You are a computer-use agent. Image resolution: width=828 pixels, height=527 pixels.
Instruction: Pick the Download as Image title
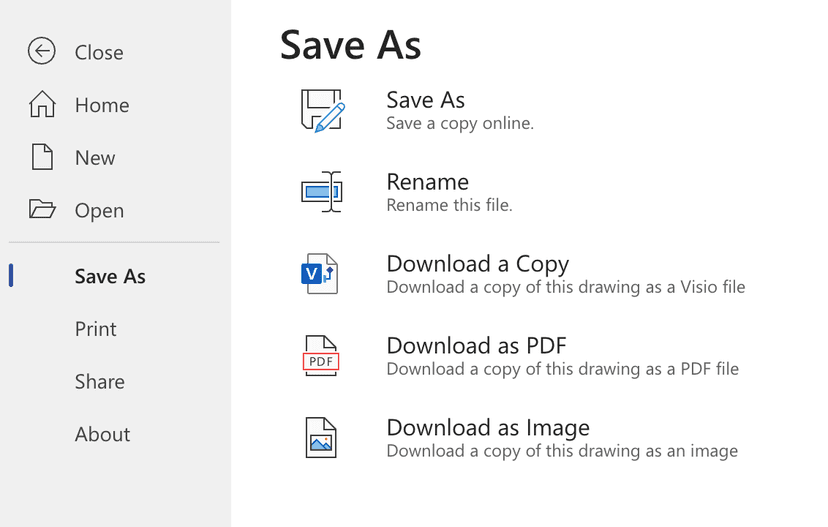tap(487, 428)
